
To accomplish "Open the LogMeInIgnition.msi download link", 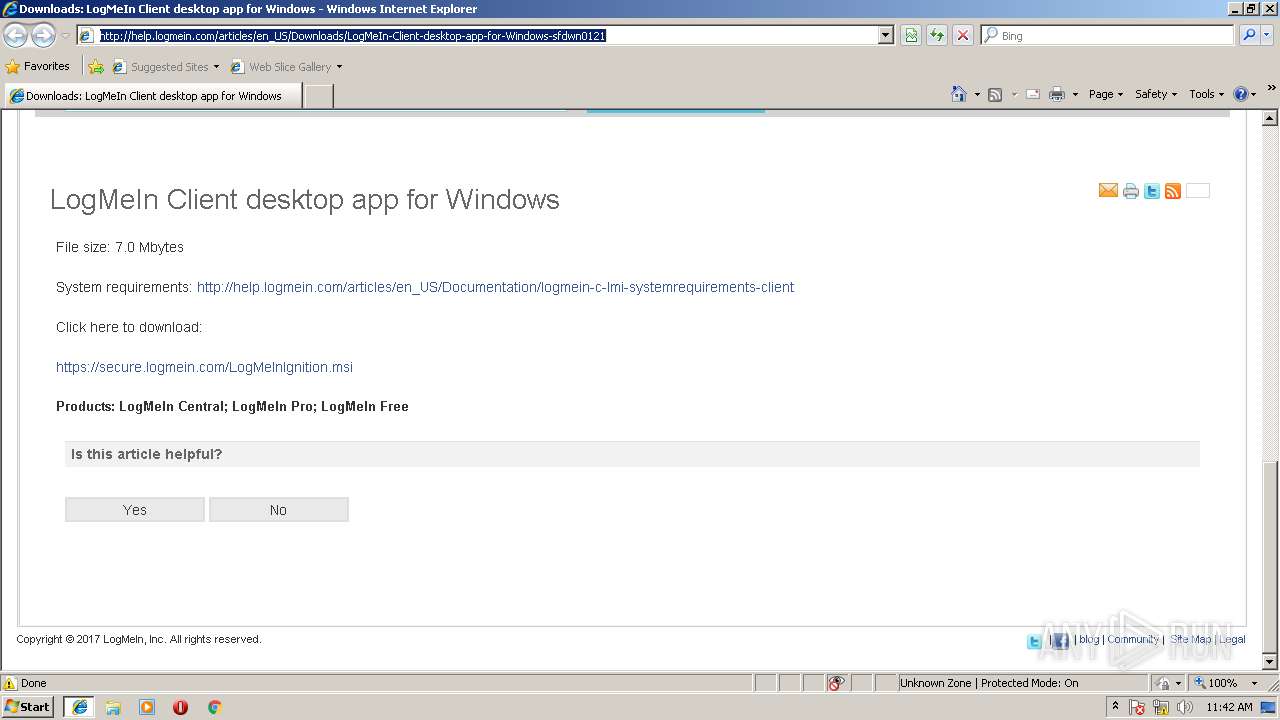I will 204,367.
